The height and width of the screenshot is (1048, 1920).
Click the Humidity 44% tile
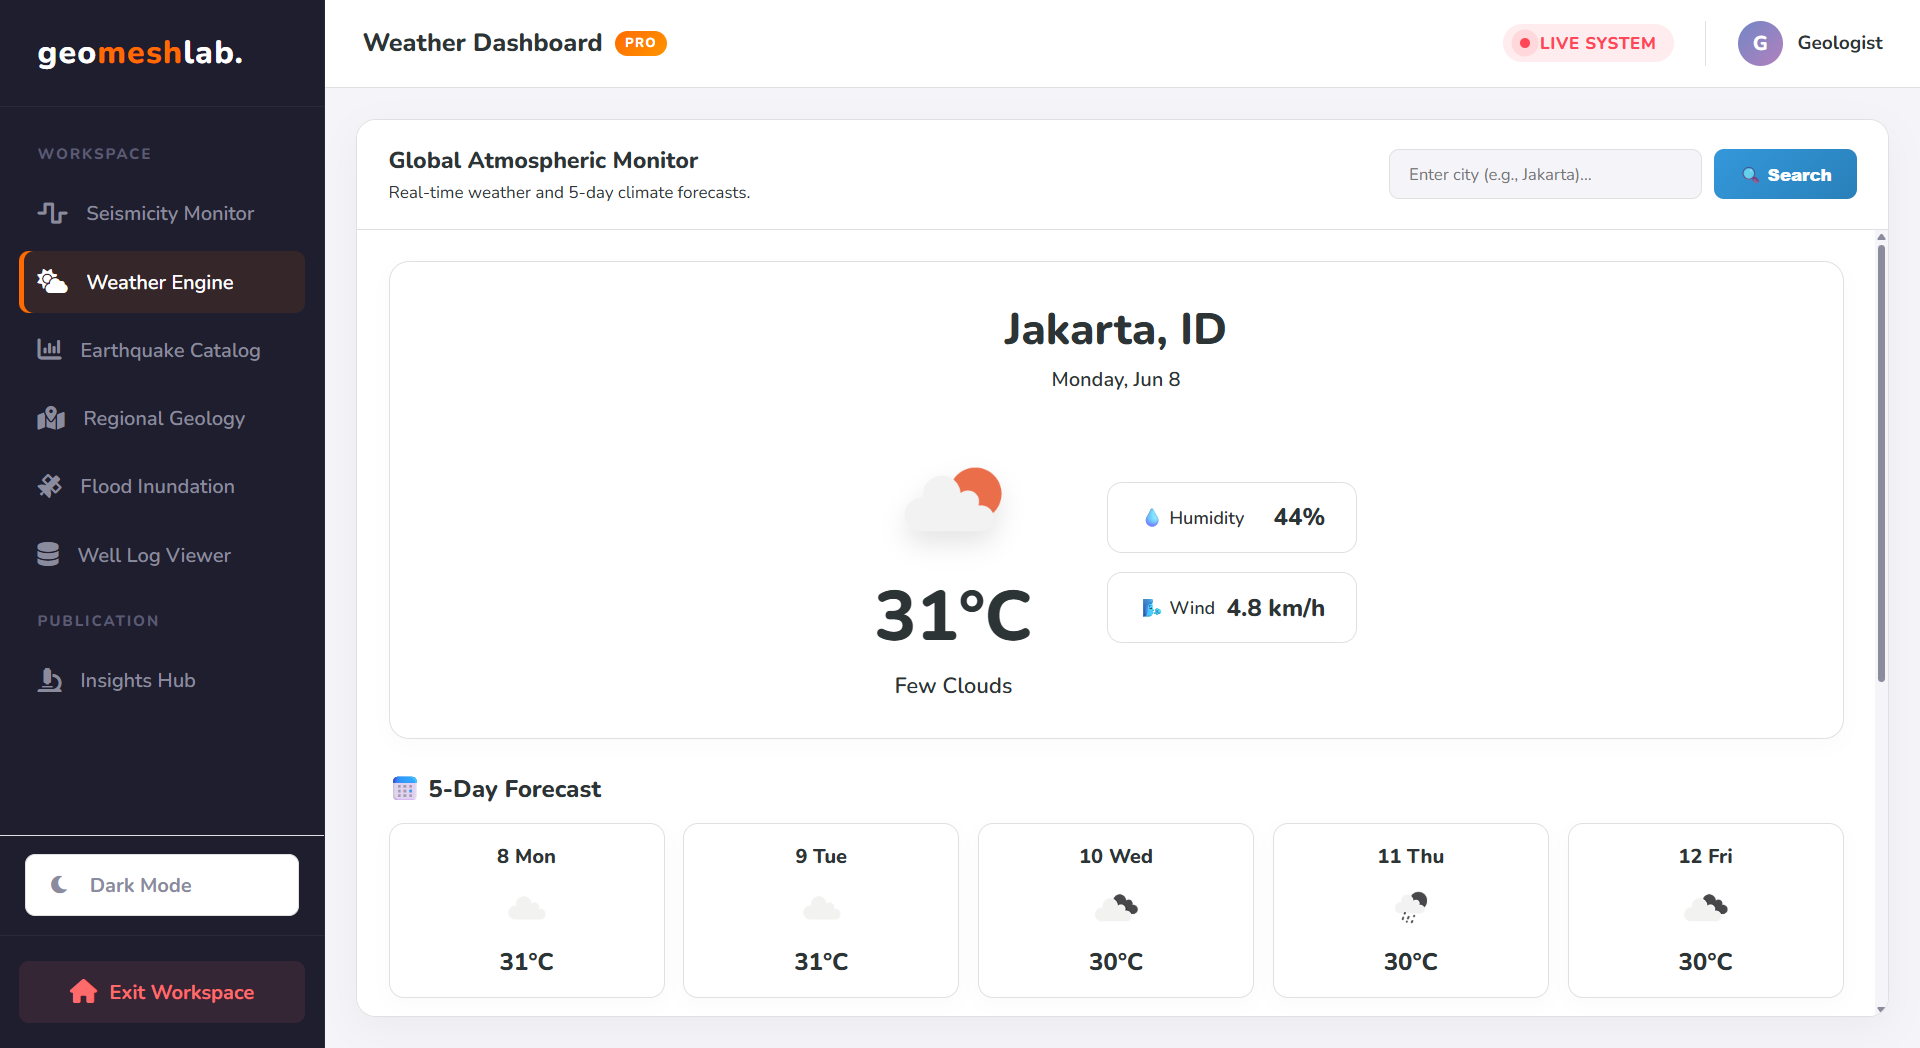1232,517
